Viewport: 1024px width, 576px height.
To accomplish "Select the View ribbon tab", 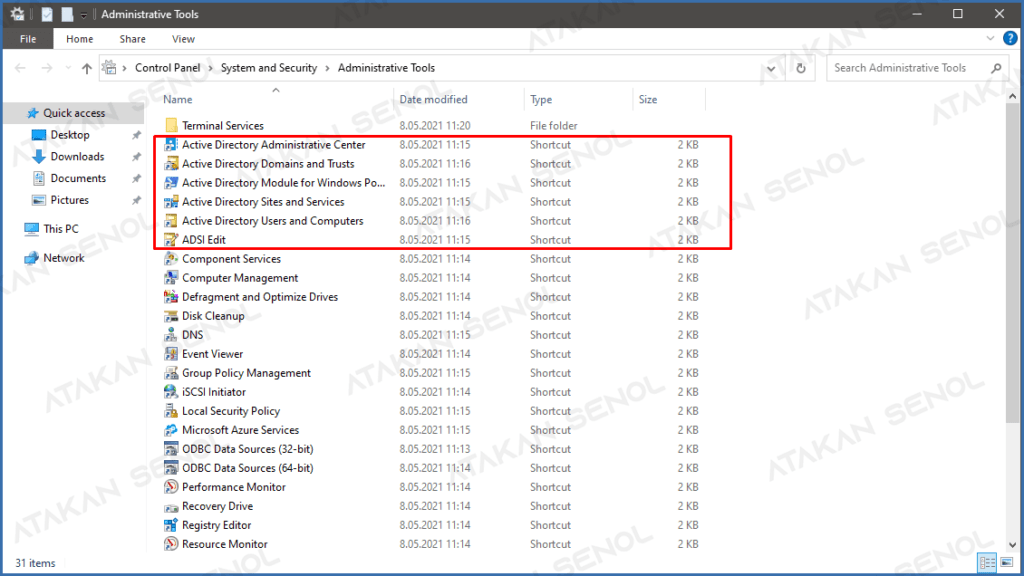I will [x=184, y=39].
